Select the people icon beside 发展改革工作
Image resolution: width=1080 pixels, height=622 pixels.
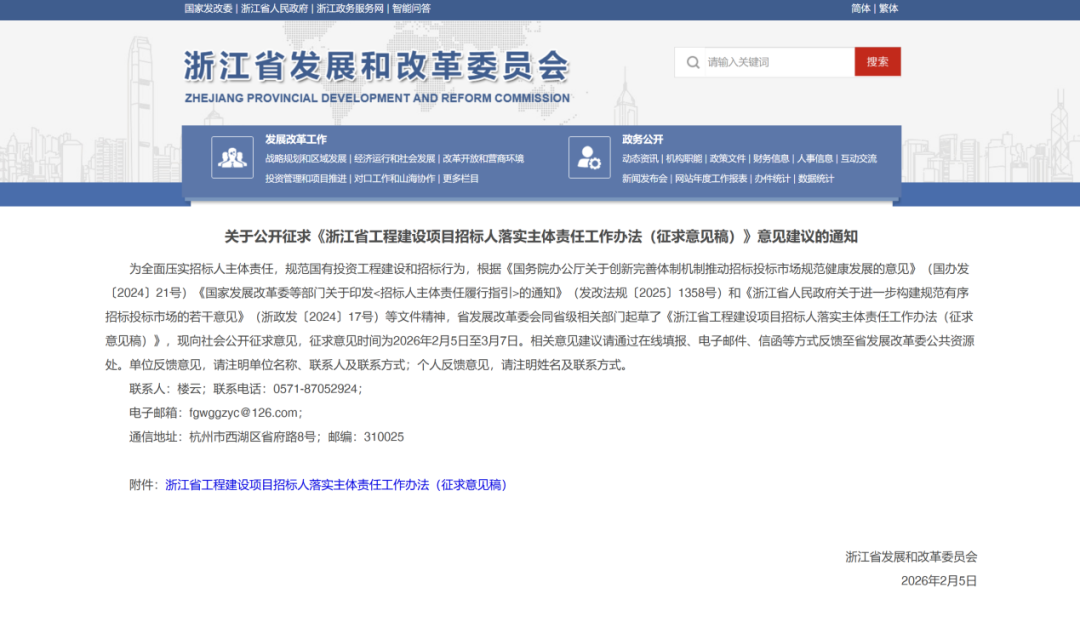(232, 156)
